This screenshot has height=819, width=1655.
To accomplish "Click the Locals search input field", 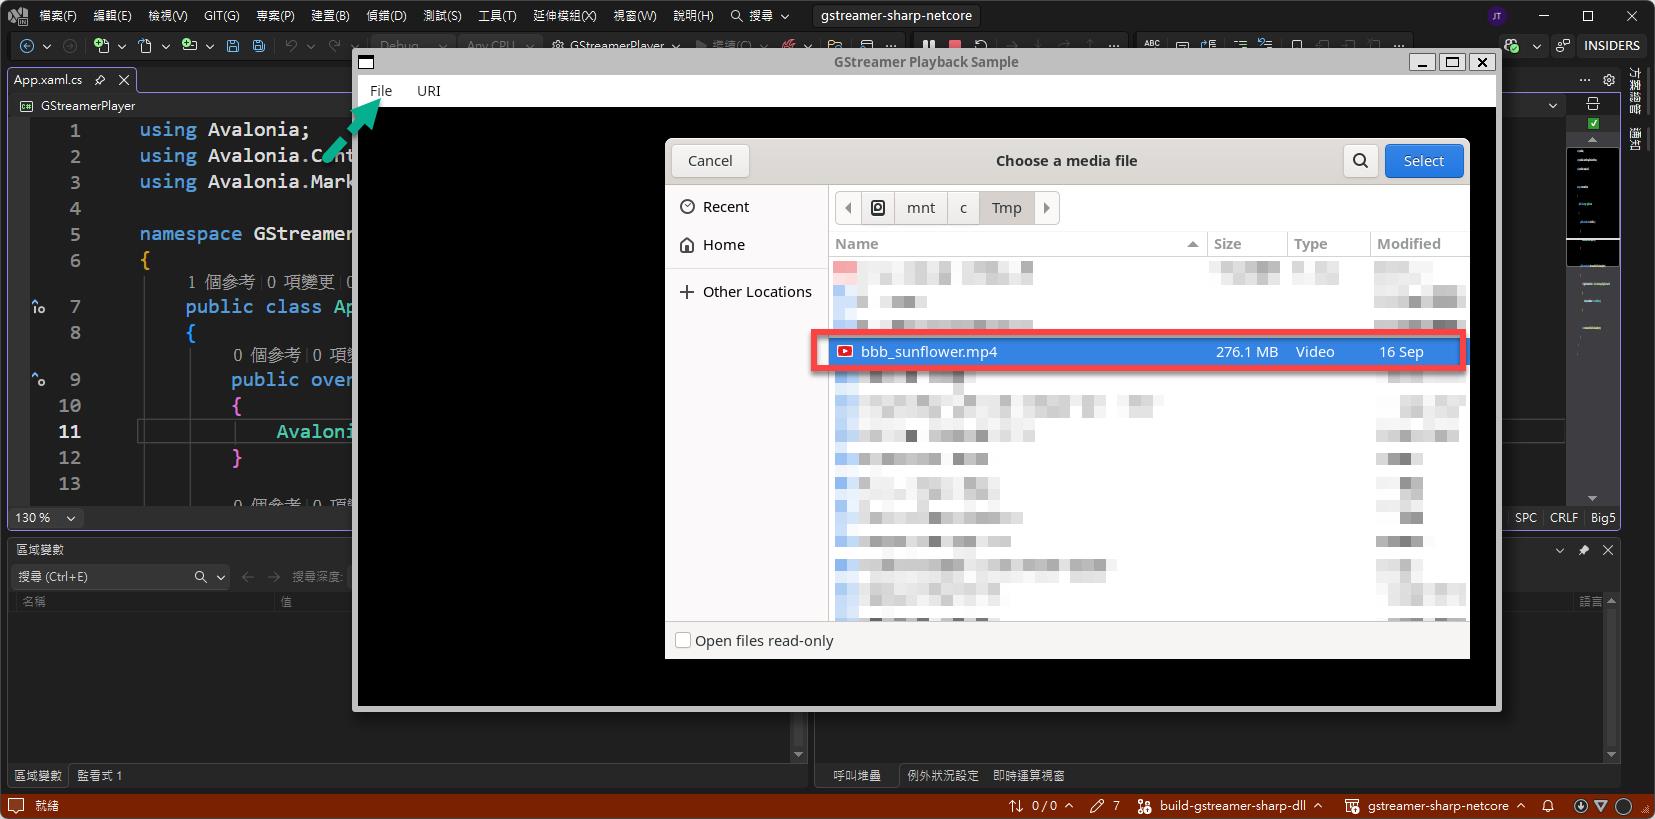I will (x=100, y=577).
